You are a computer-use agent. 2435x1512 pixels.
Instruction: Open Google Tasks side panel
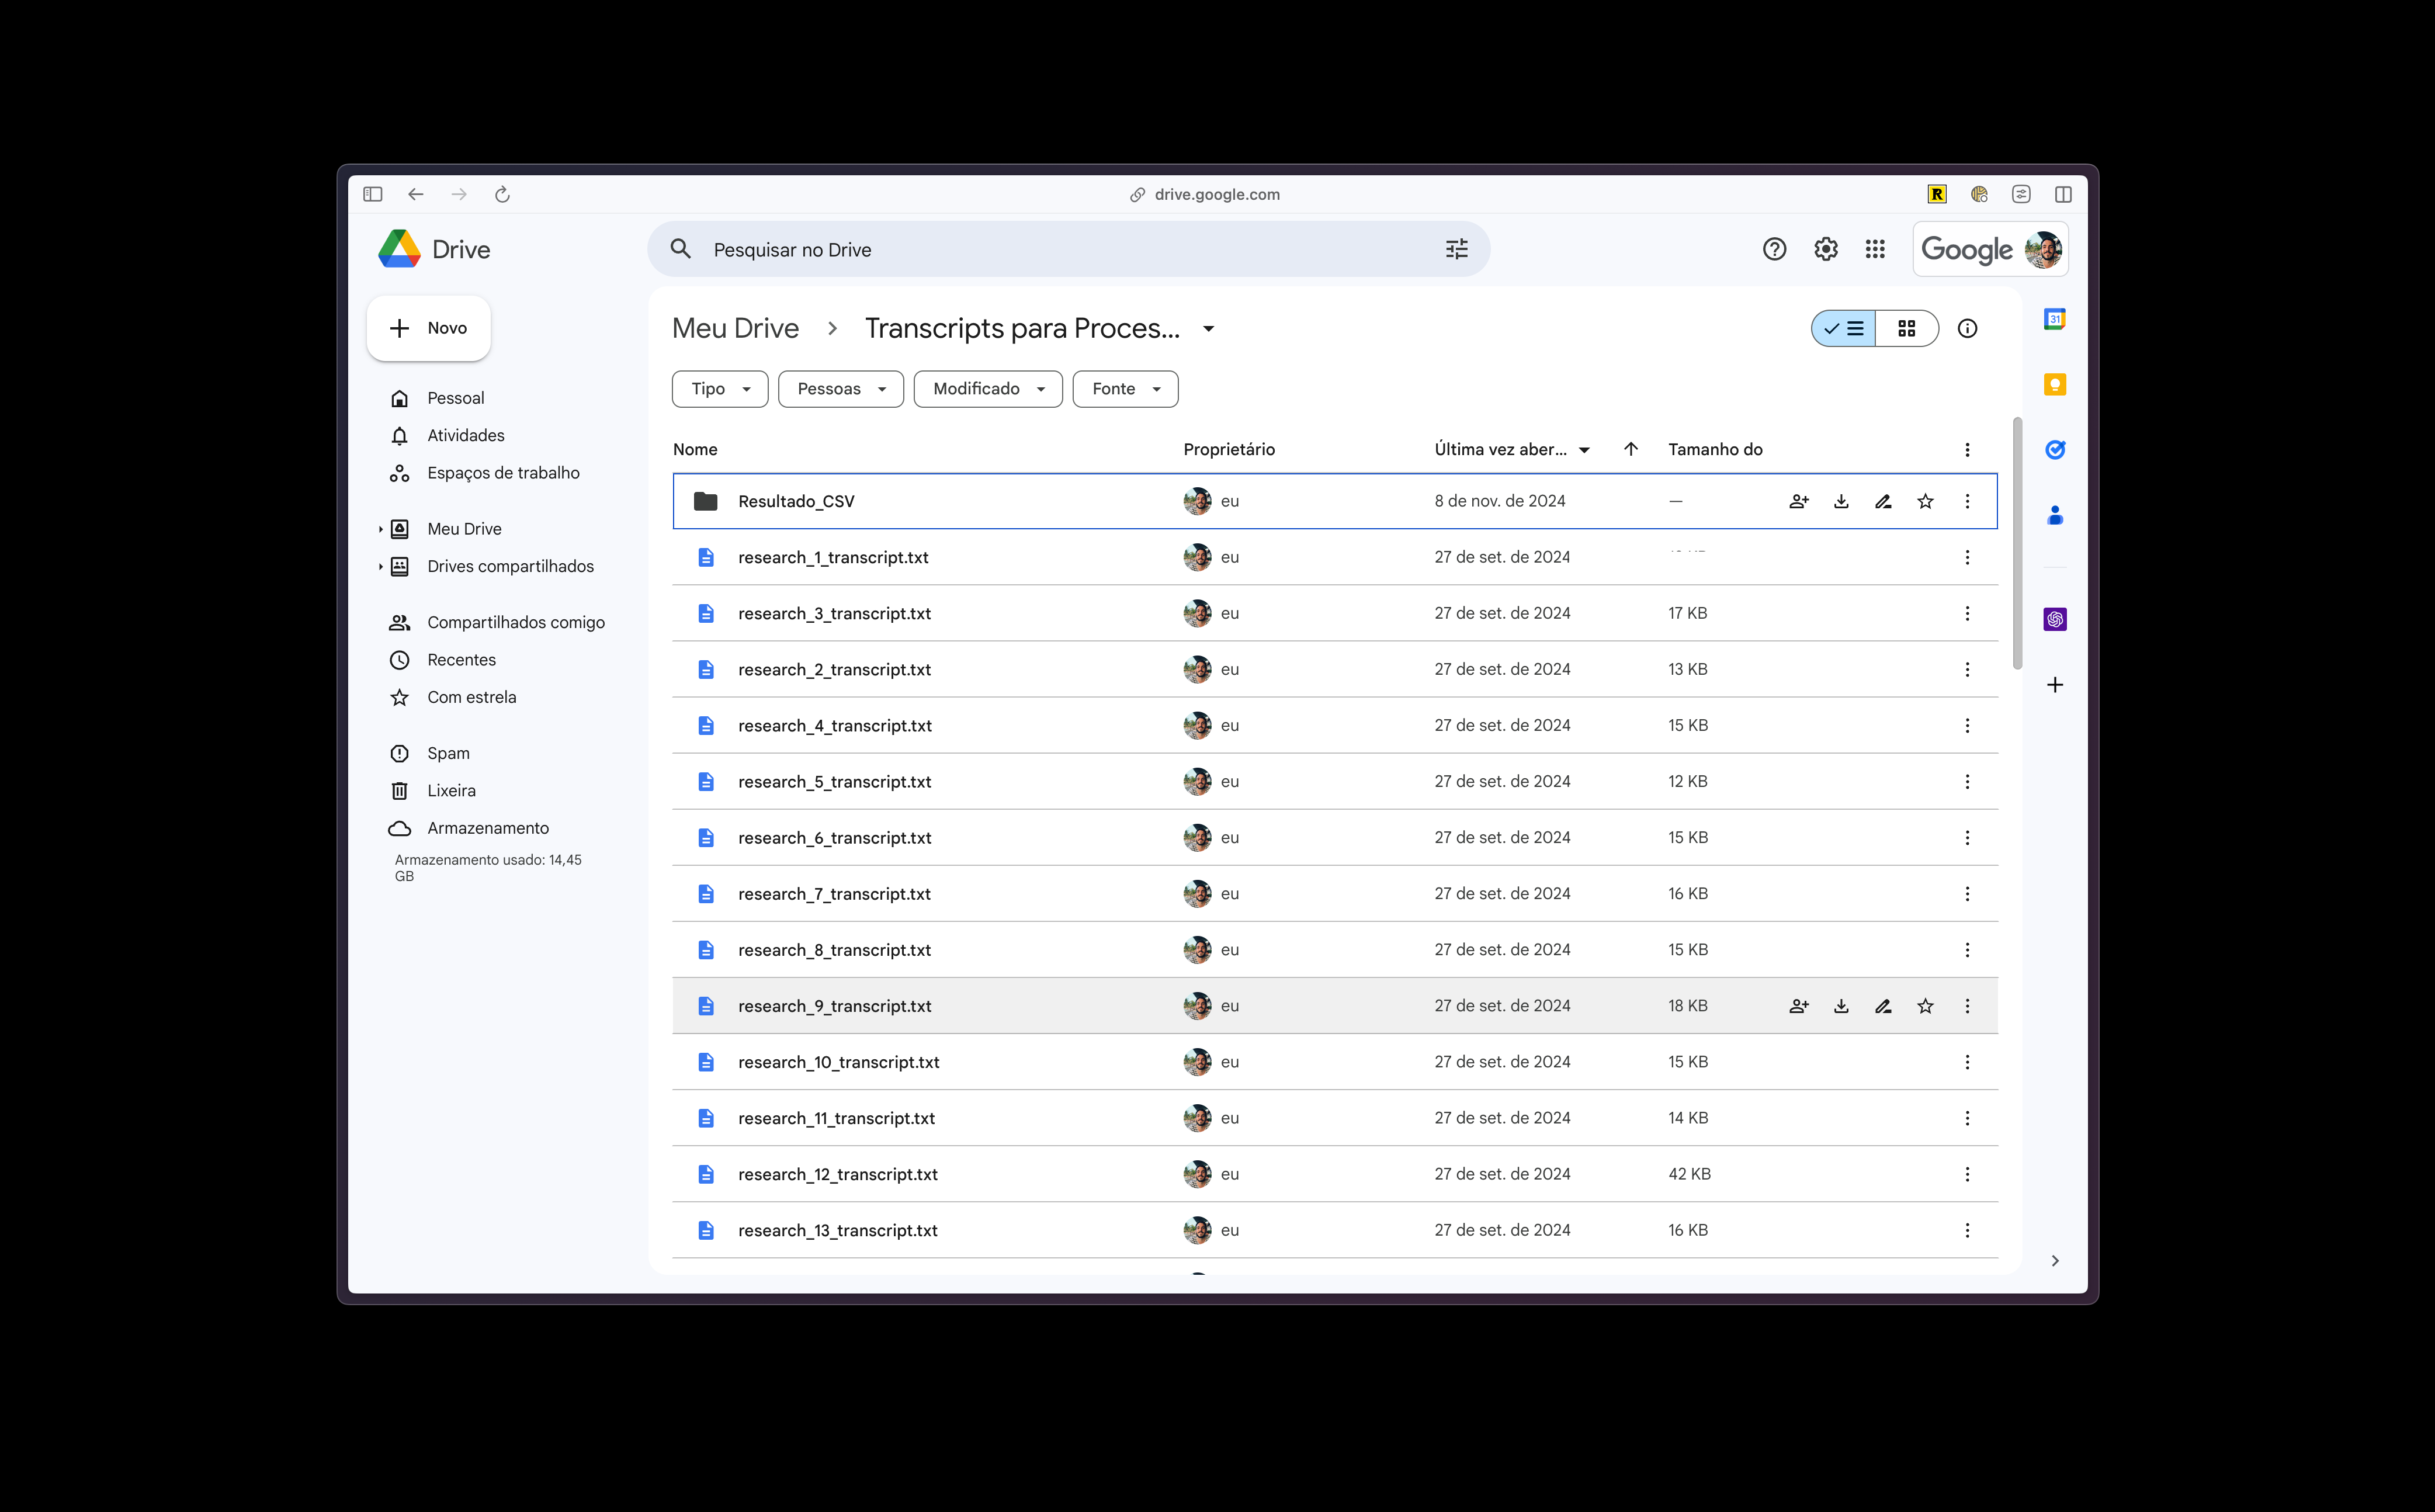2055,450
